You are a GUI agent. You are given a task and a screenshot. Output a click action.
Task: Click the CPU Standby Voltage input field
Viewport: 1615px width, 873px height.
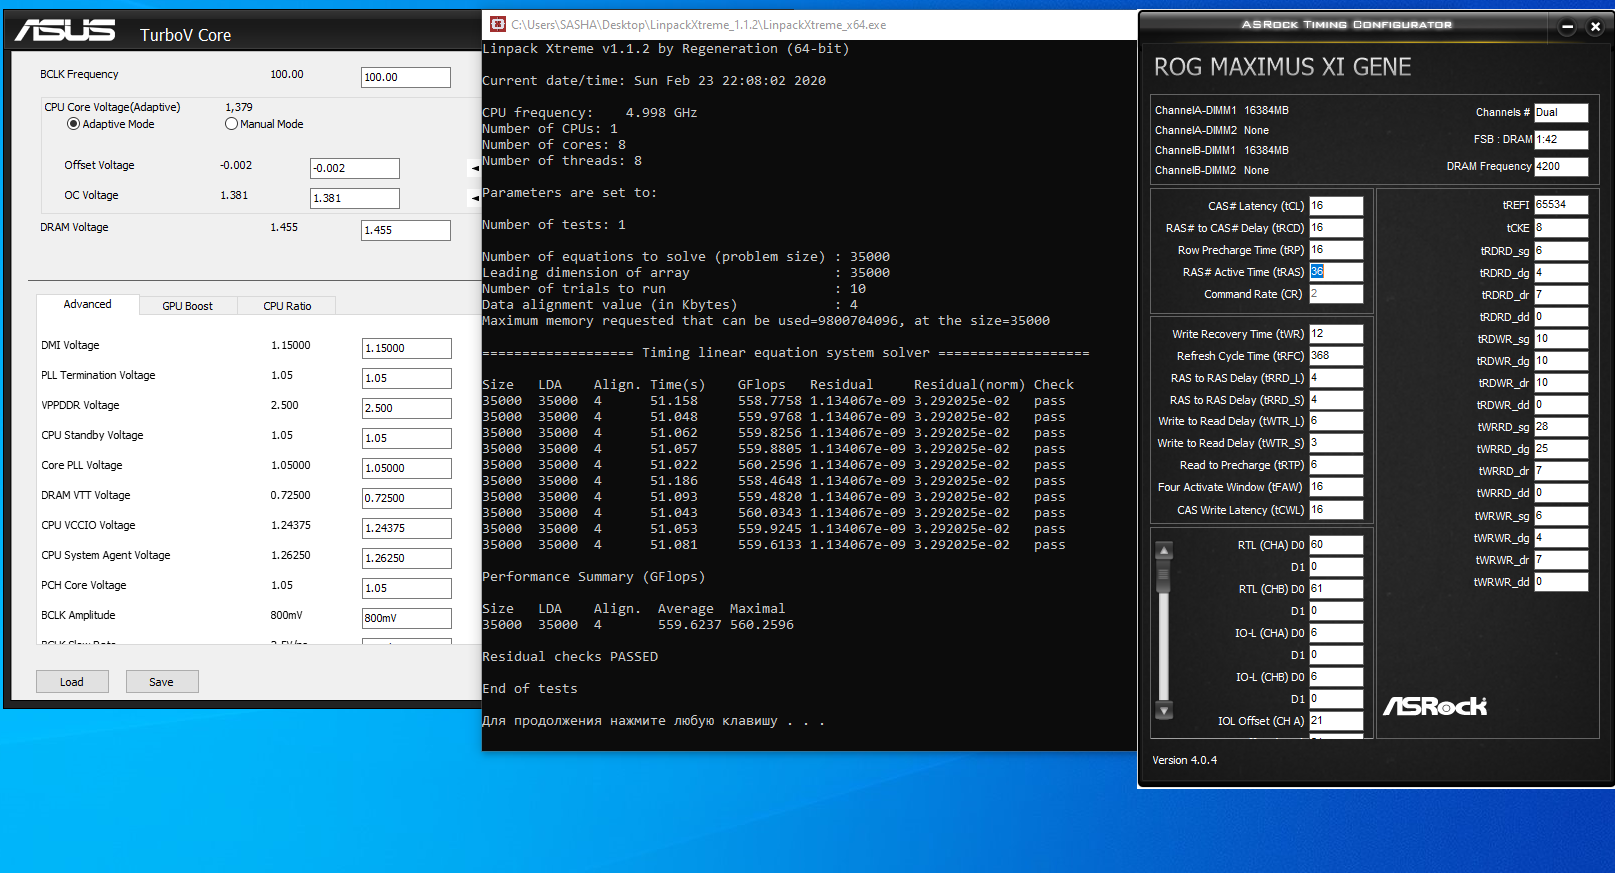407,438
